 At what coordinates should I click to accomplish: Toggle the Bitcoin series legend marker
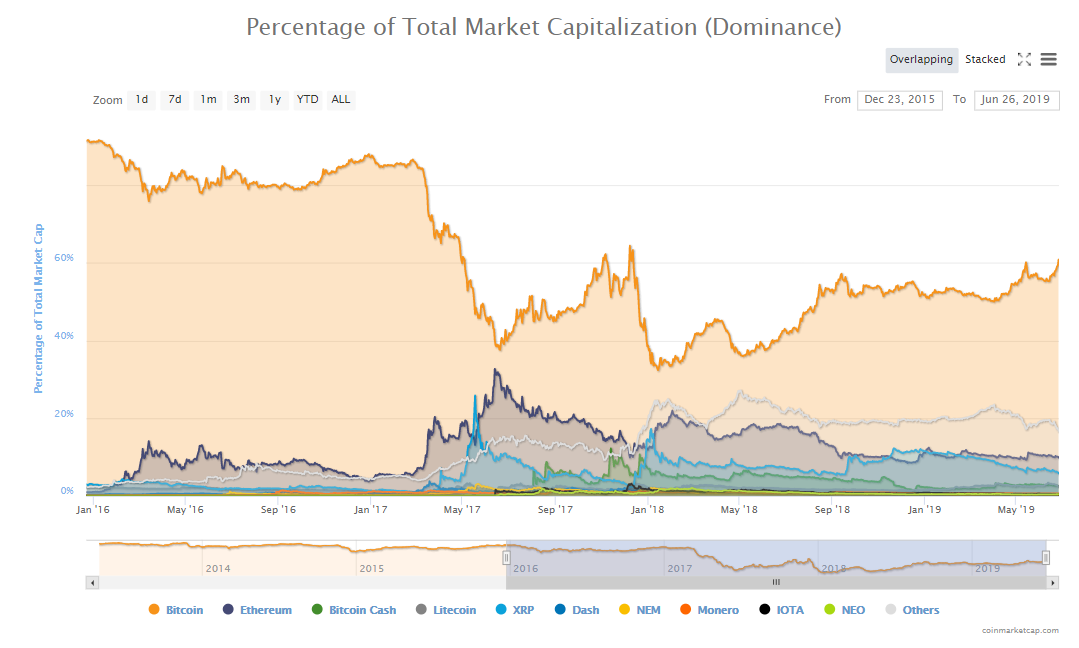pos(153,610)
